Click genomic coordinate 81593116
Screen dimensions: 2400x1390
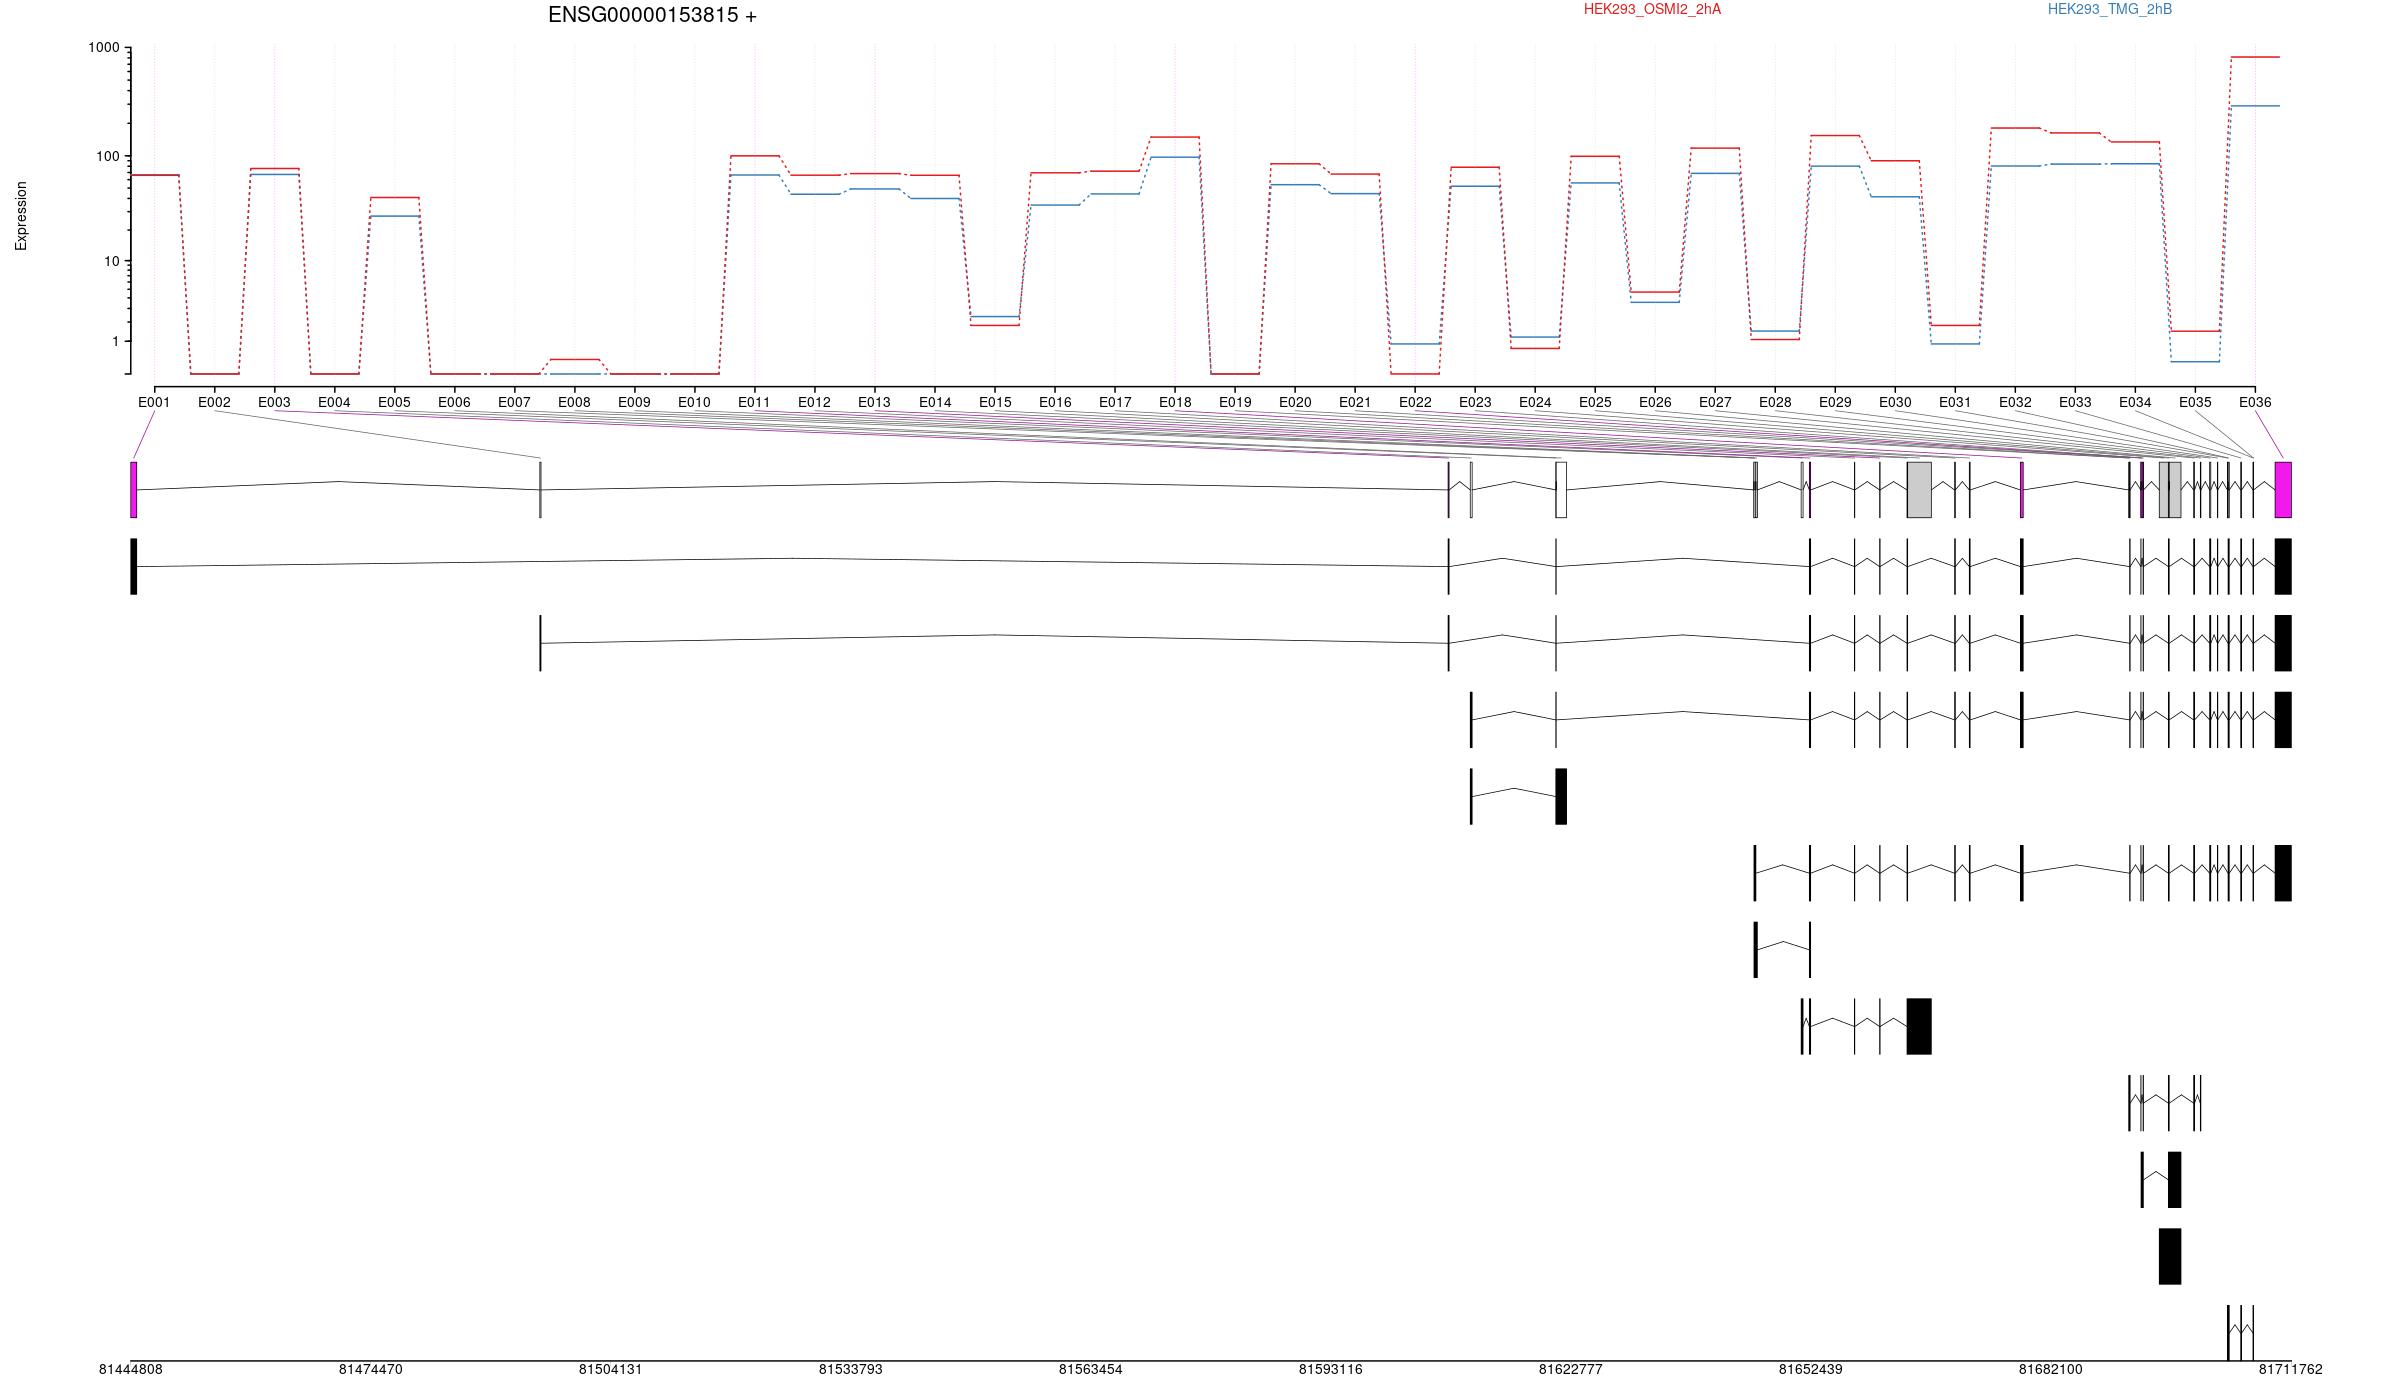tap(1330, 1369)
